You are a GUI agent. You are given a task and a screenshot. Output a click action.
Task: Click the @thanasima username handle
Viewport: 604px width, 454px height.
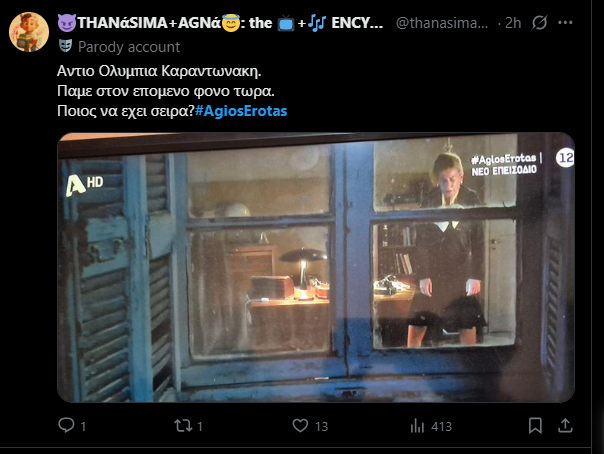tap(442, 23)
